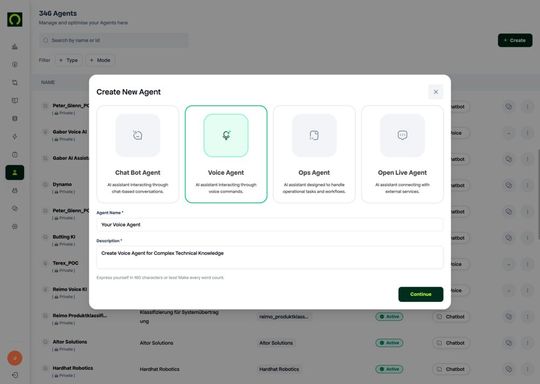This screenshot has width=540, height=384.
Task: Click the Continue button
Action: 420,294
